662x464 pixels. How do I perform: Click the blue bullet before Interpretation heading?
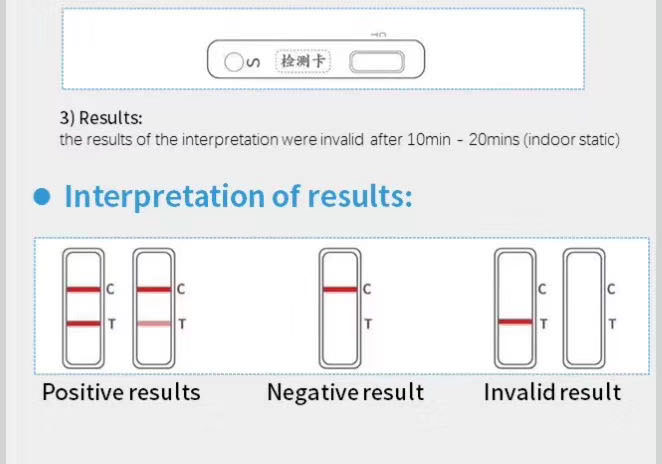click(x=42, y=197)
